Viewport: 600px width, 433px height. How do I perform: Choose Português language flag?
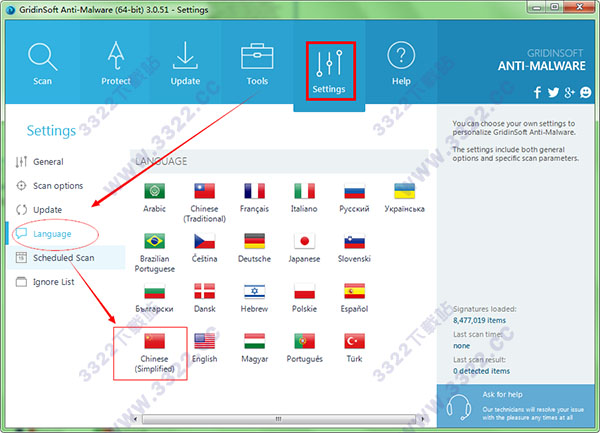click(304, 341)
